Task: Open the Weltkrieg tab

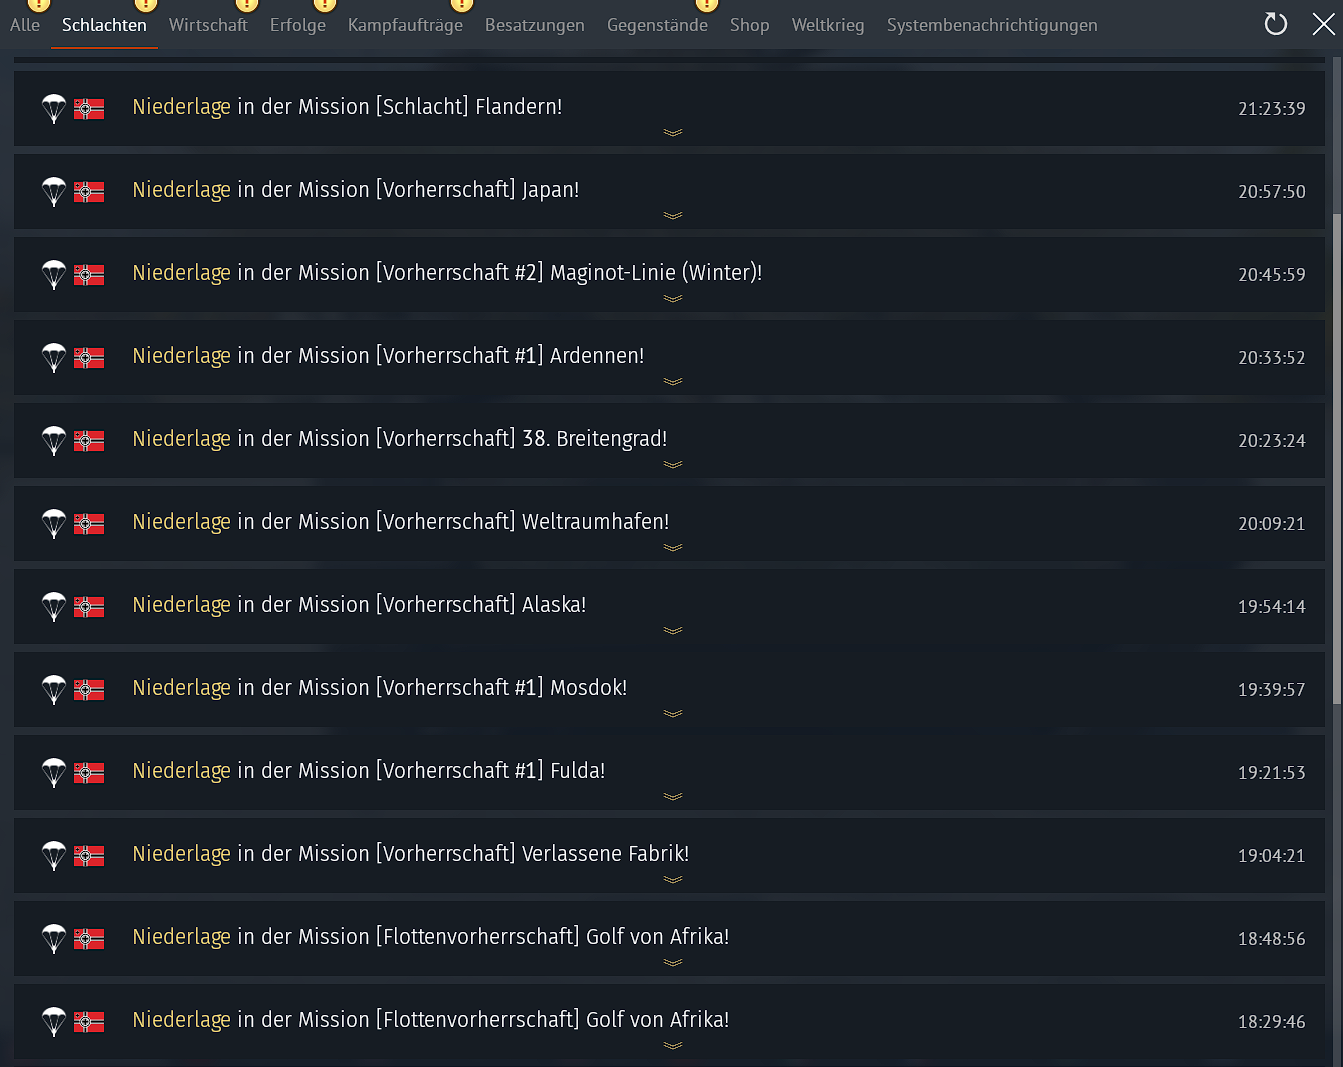Action: coord(828,25)
